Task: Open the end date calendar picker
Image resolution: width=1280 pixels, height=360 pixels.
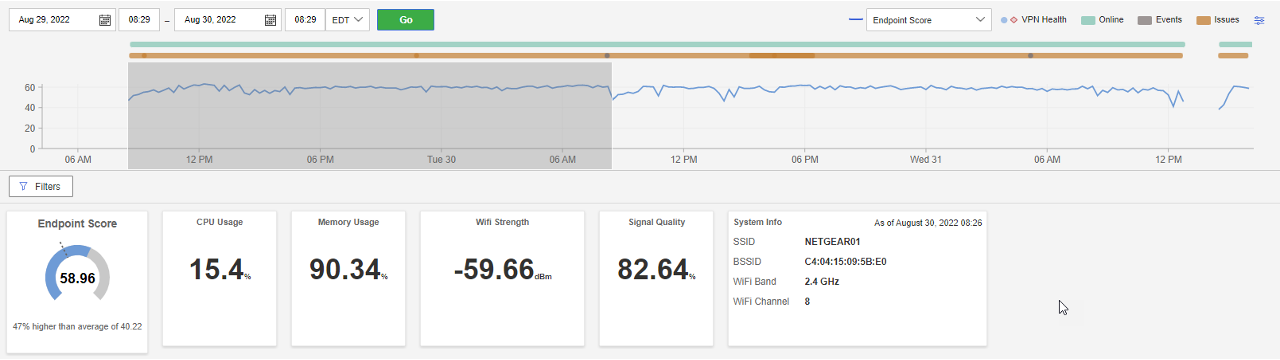Action: tap(270, 20)
